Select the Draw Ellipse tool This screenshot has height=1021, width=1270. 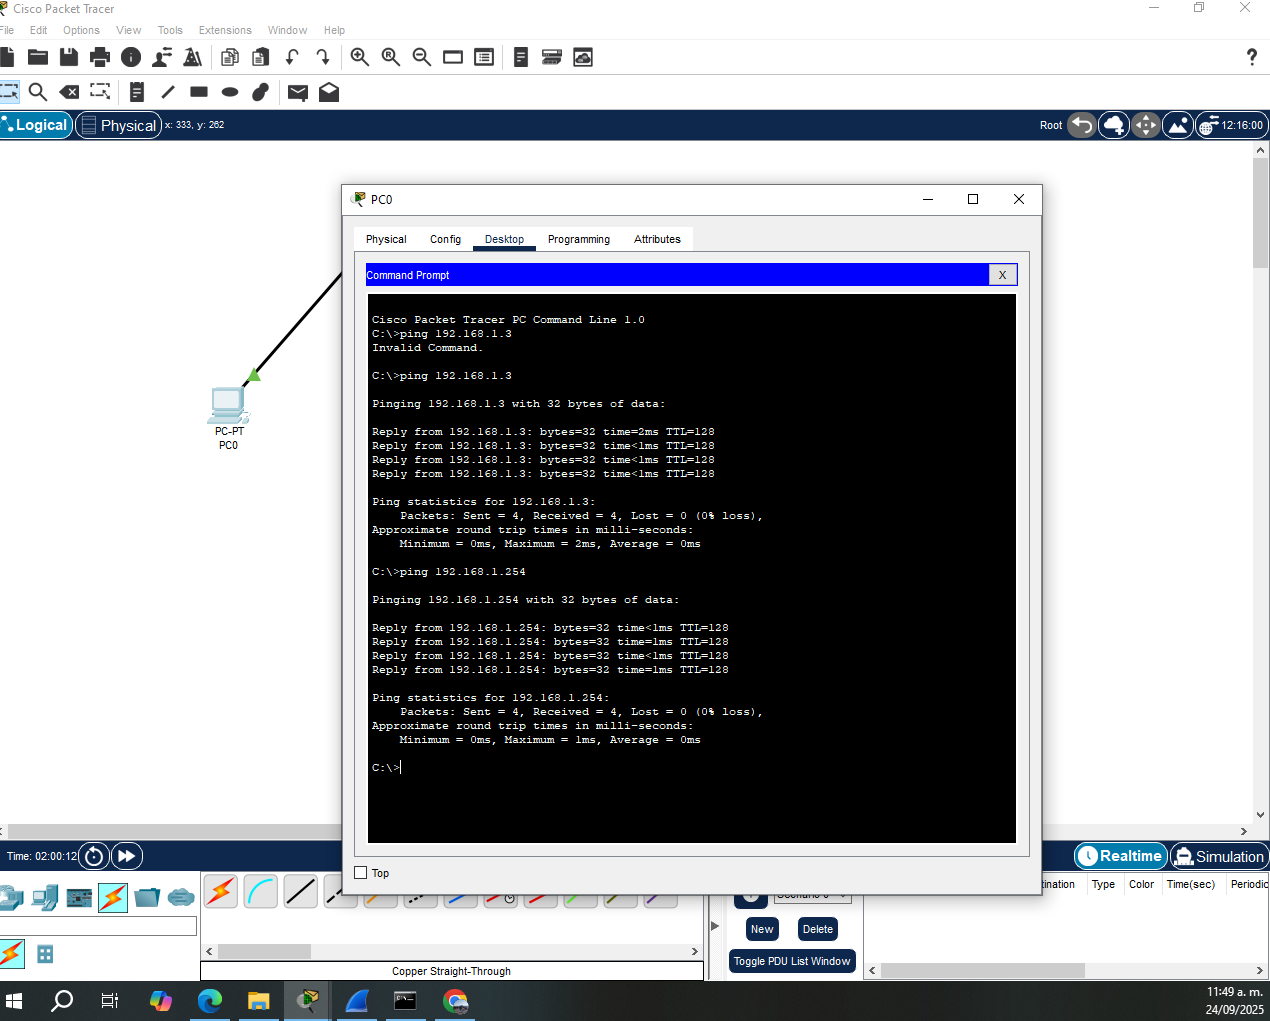[x=230, y=92]
